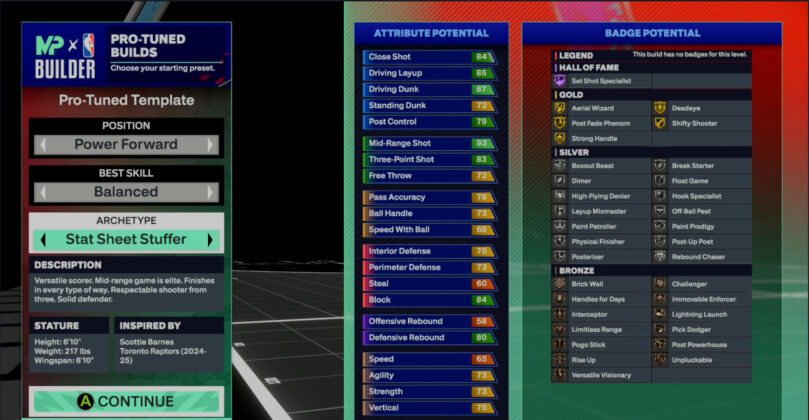Image resolution: width=809 pixels, height=420 pixels.
Task: Click the Gold tier heading
Action: pos(570,95)
